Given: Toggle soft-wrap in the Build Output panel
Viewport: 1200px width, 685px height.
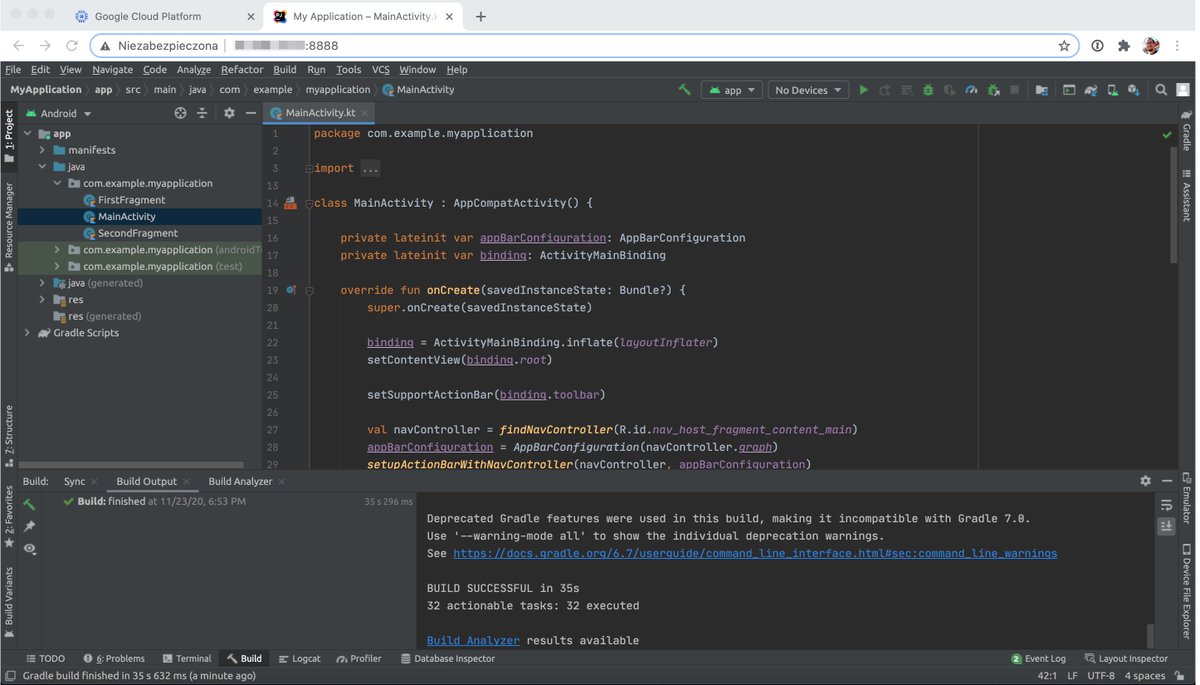Looking at the screenshot, I should (1166, 505).
